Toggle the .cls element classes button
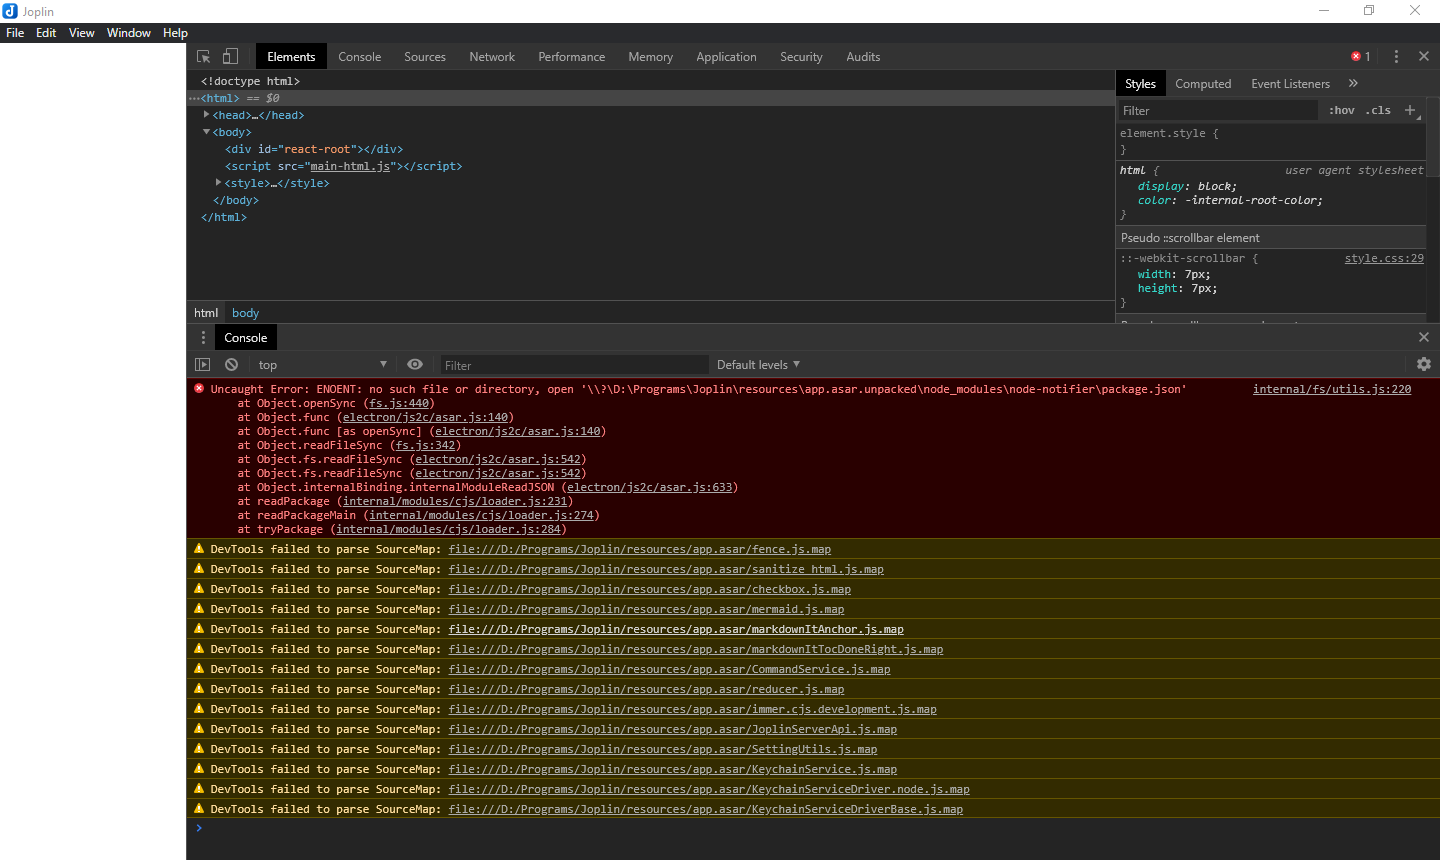This screenshot has height=860, width=1440. (1380, 110)
